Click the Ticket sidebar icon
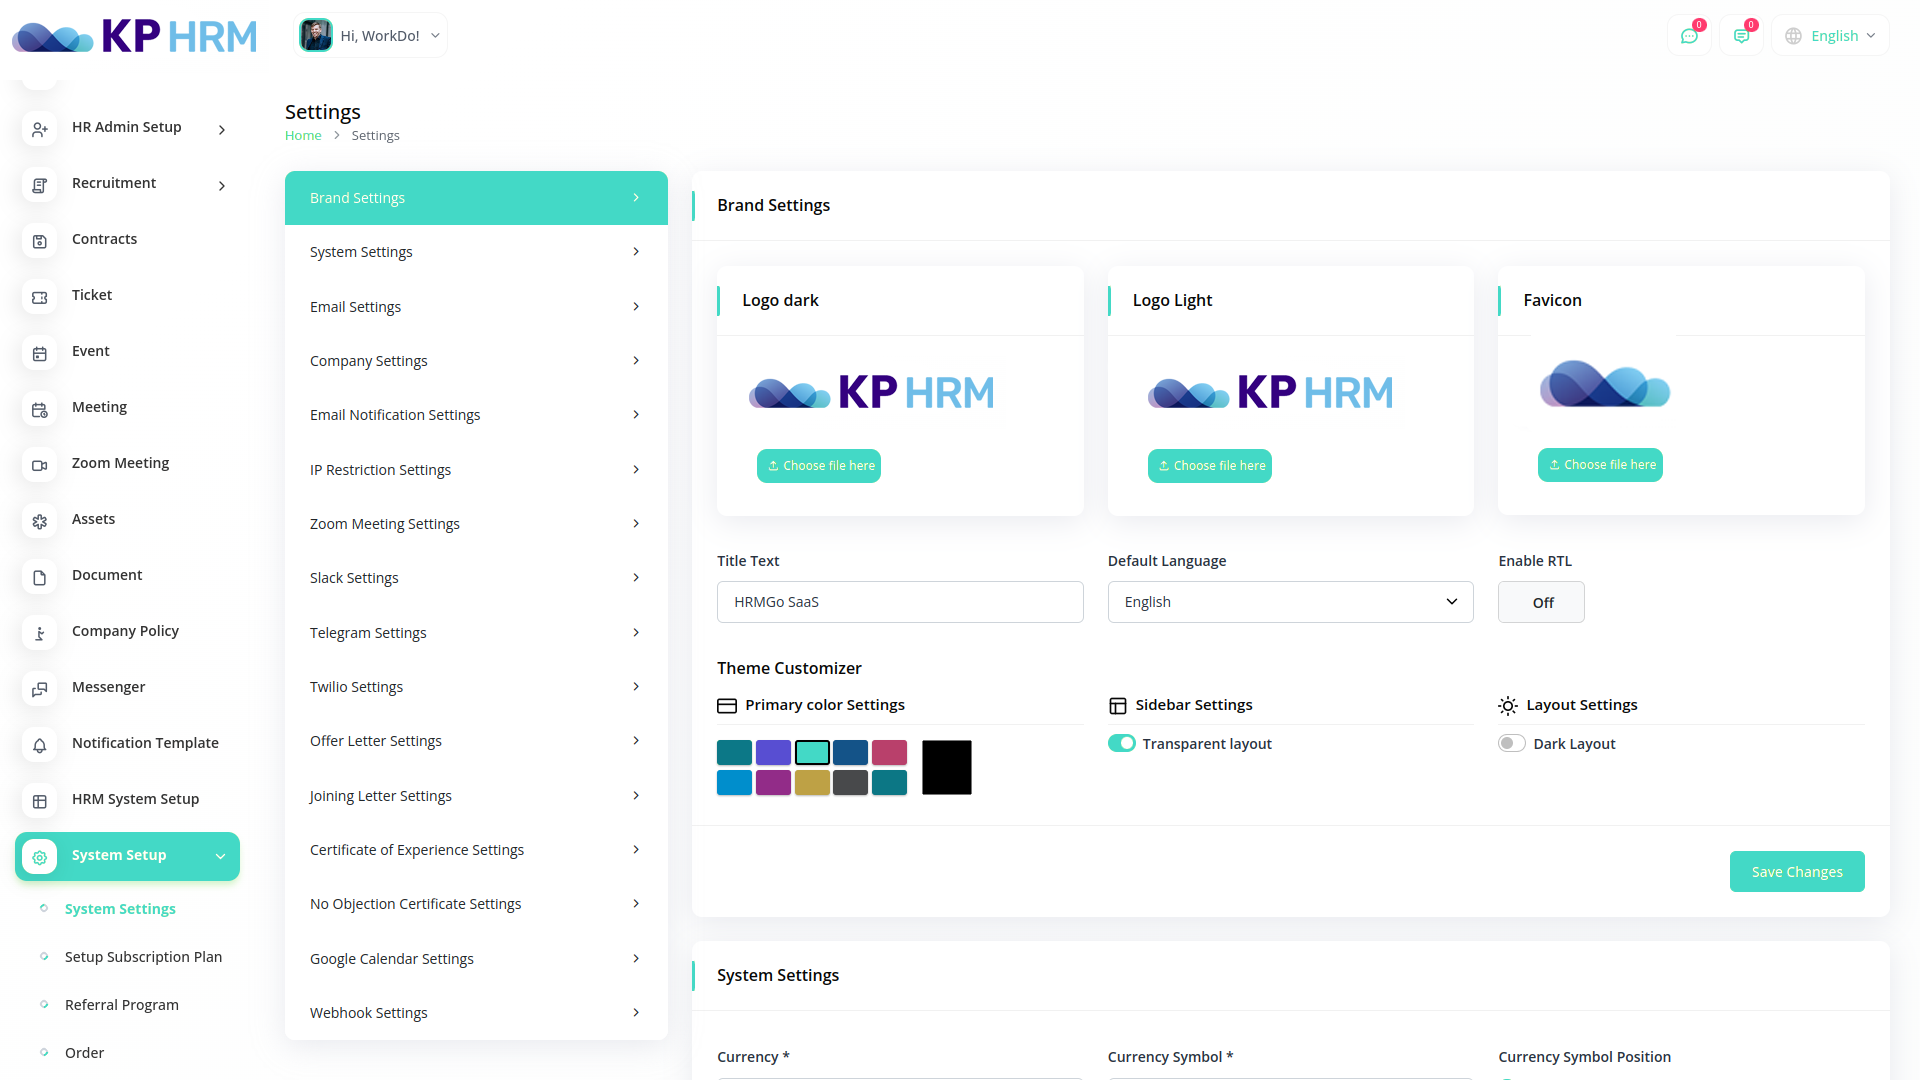Image resolution: width=1920 pixels, height=1080 pixels. tap(40, 297)
